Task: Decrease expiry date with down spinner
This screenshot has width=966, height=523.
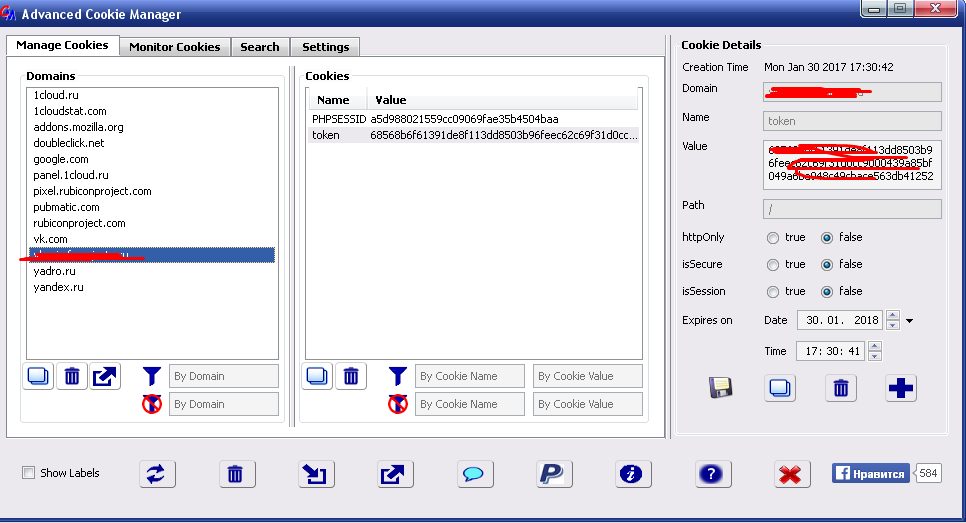Action: [x=892, y=325]
